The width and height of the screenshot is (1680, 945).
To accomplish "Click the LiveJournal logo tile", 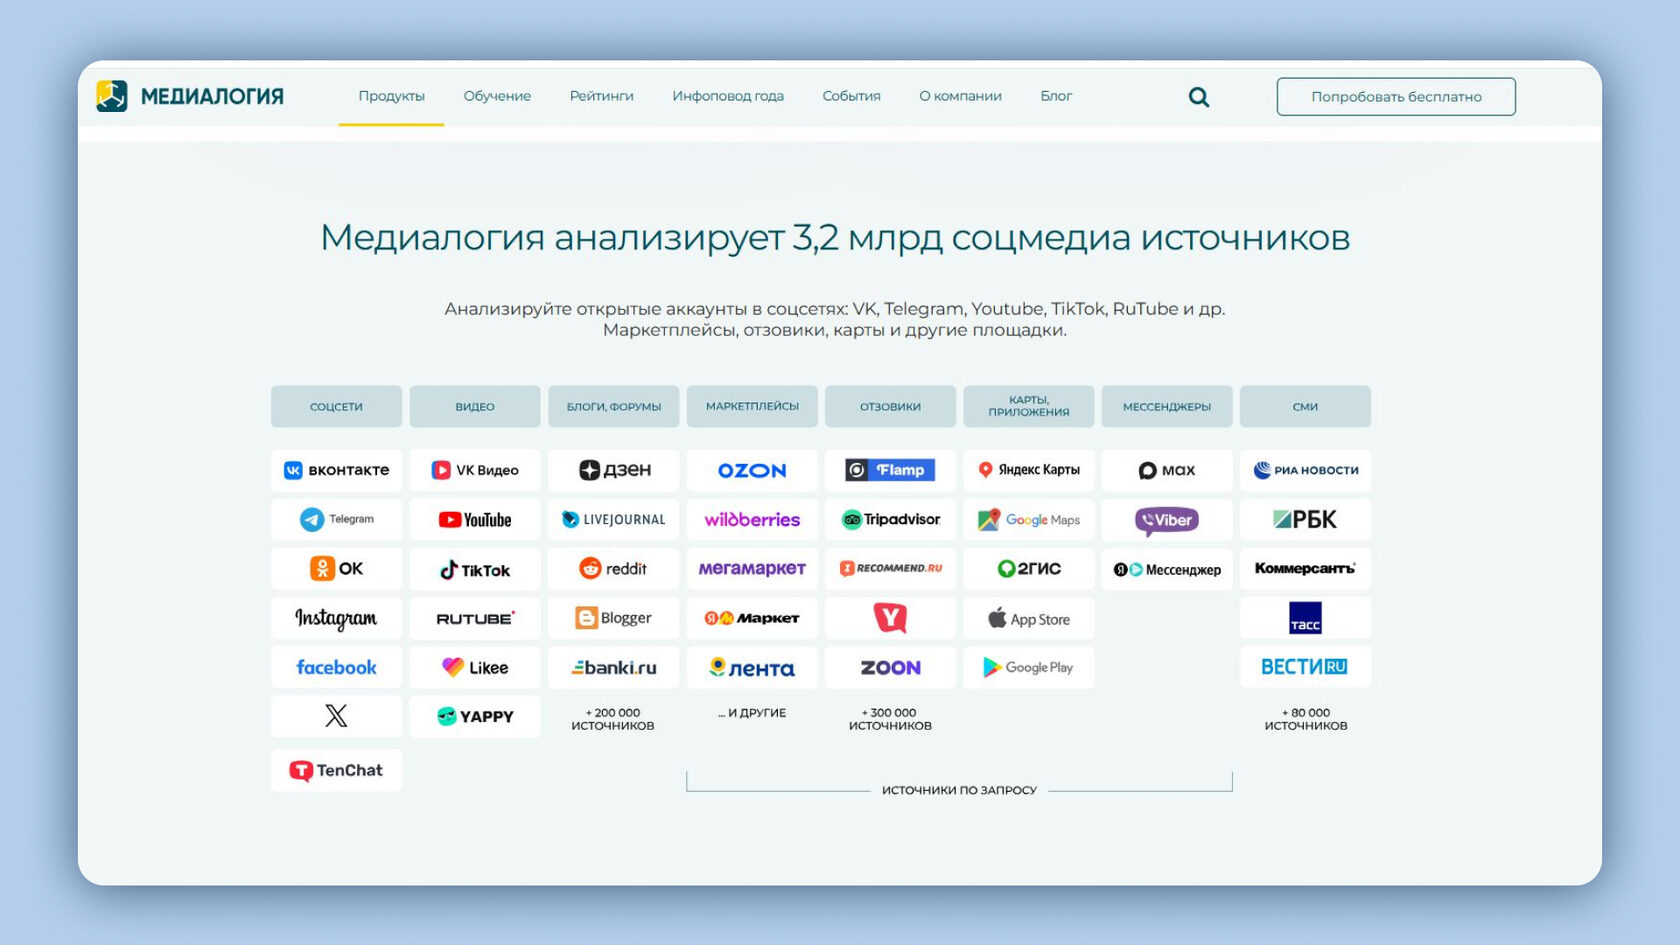I will (x=614, y=519).
